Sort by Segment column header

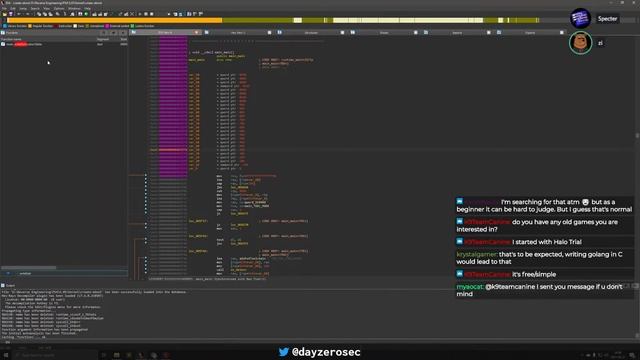point(103,39)
